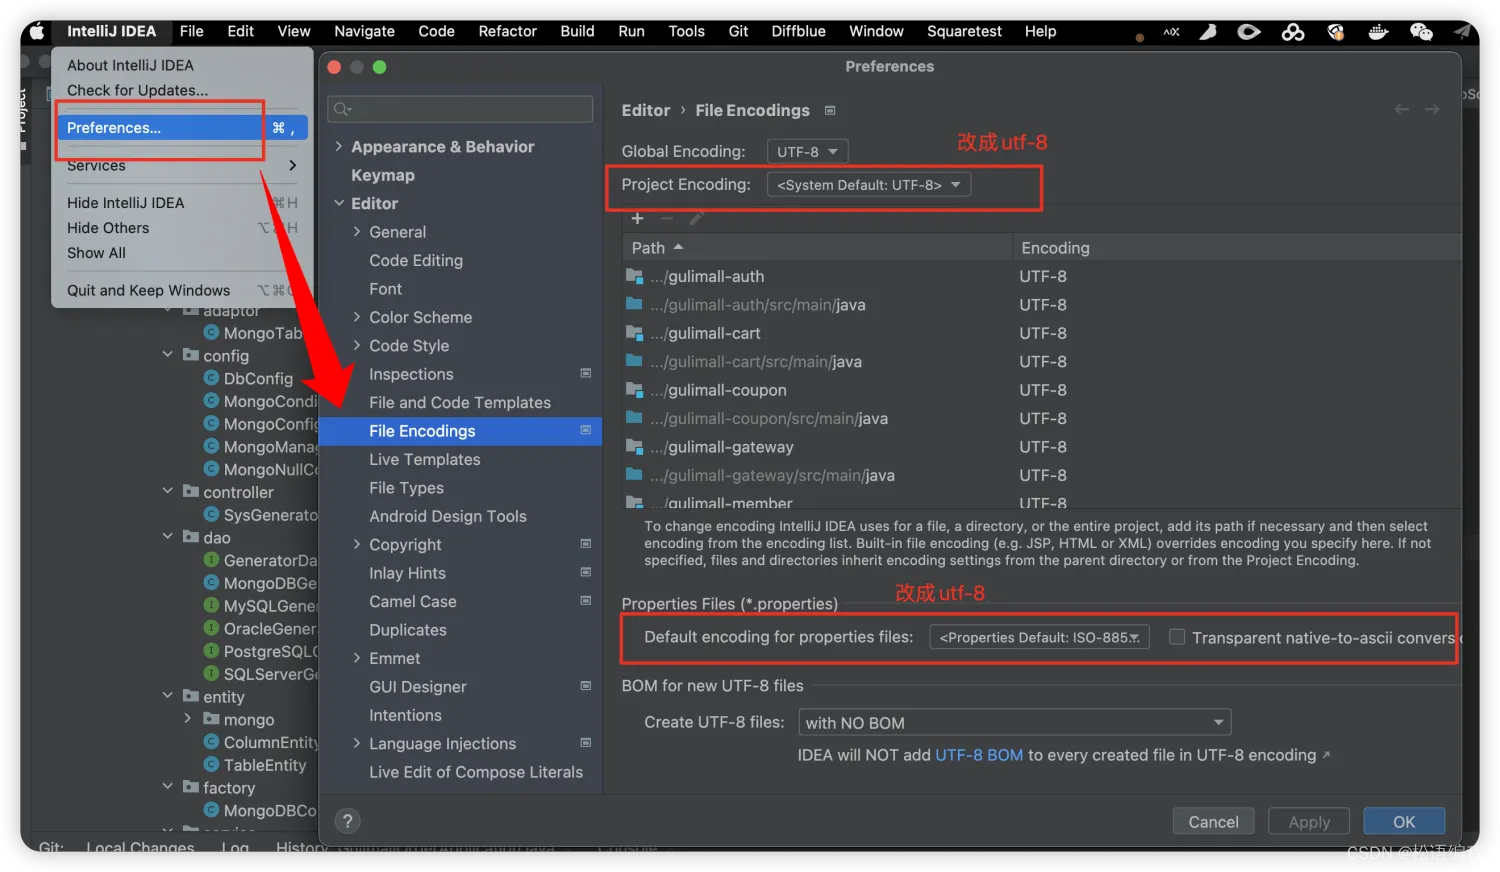Select Duplicates in settings tree
The height and width of the screenshot is (872, 1500).
[408, 630]
